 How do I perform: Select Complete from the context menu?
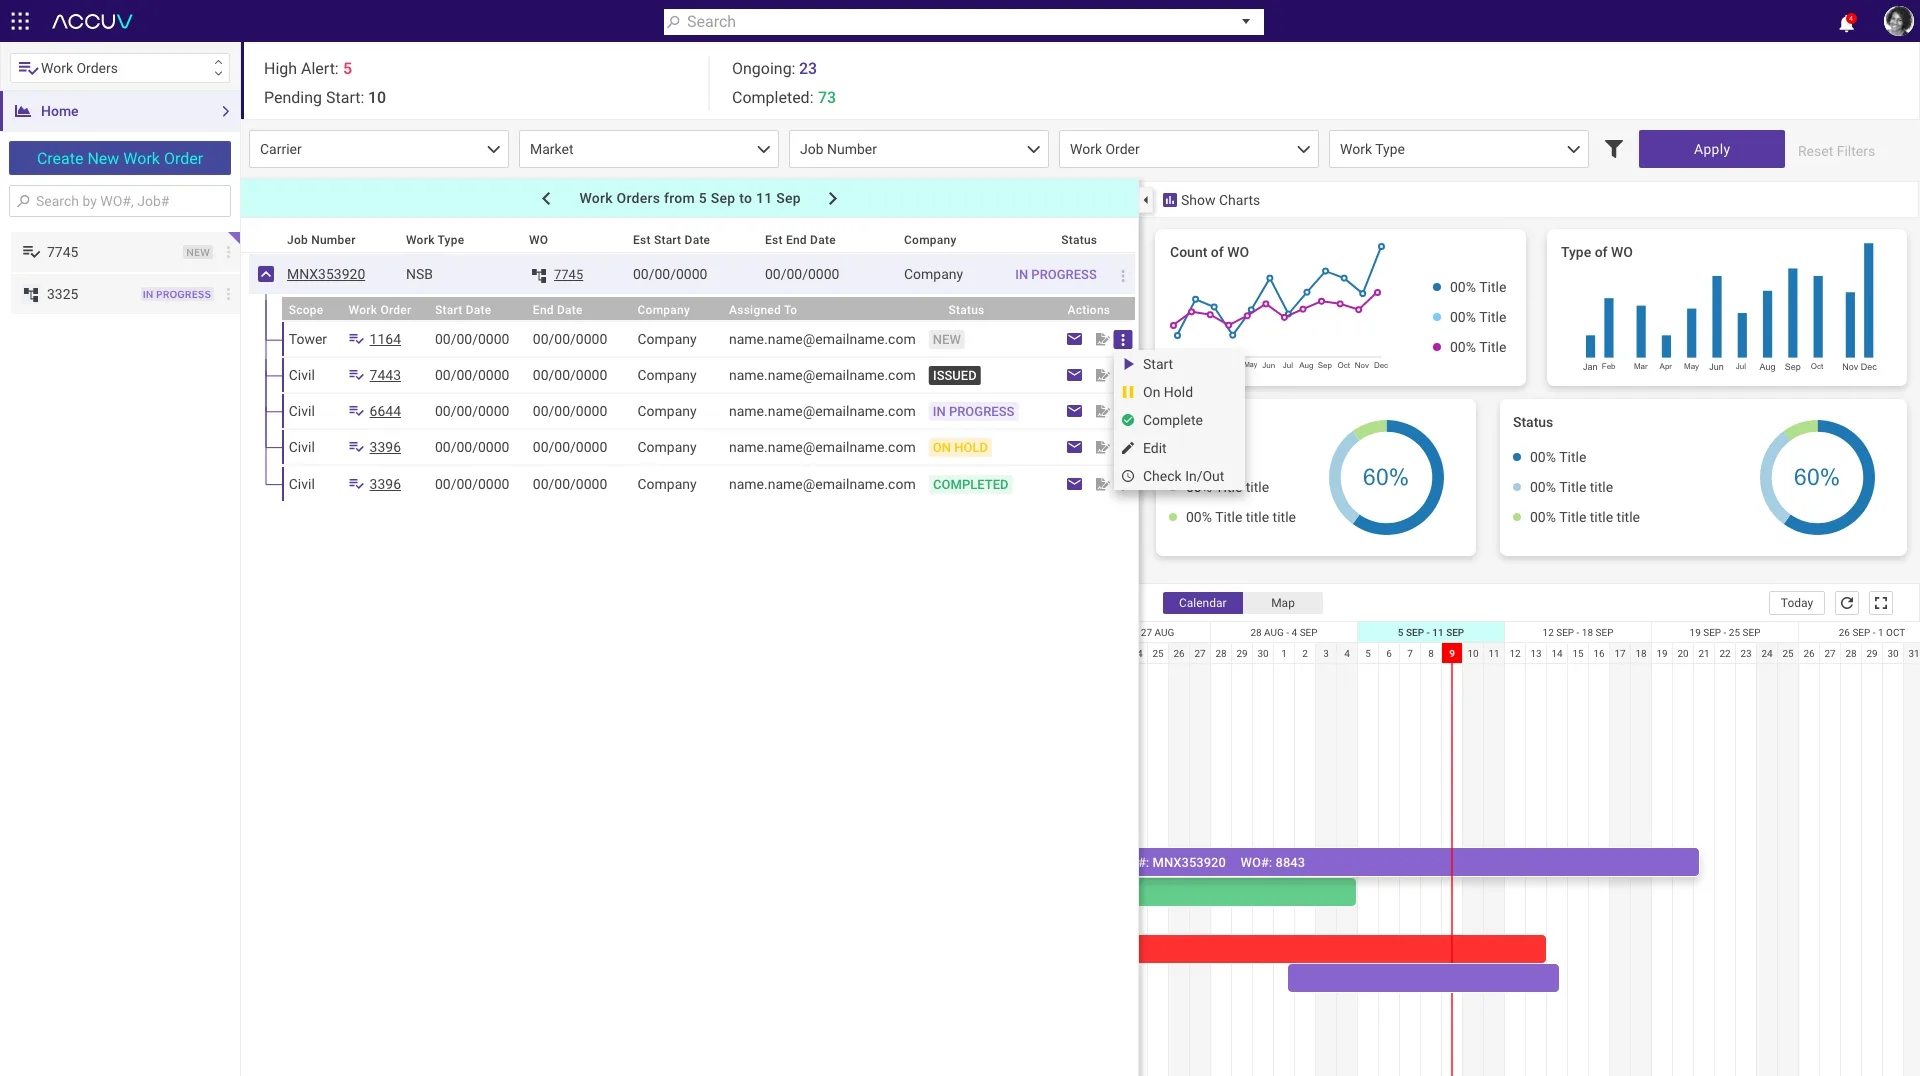1180,420
